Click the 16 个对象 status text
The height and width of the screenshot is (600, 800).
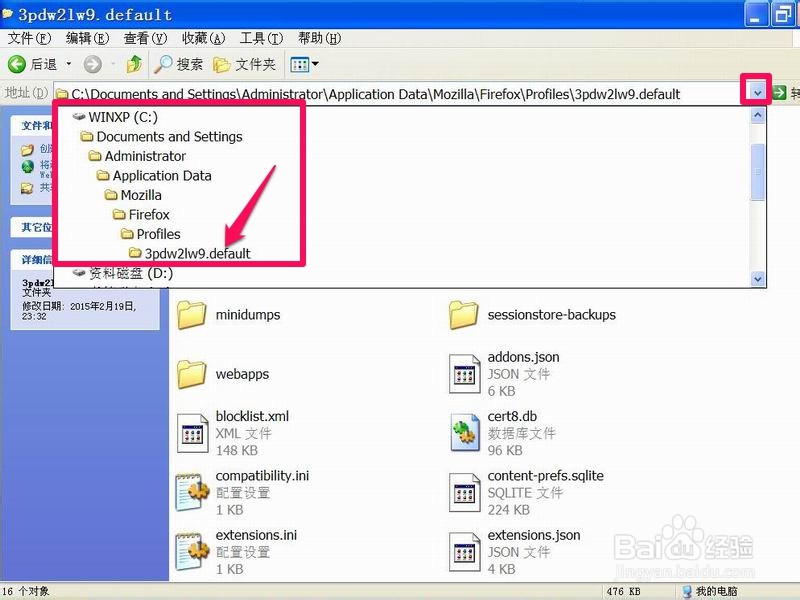coord(26,592)
